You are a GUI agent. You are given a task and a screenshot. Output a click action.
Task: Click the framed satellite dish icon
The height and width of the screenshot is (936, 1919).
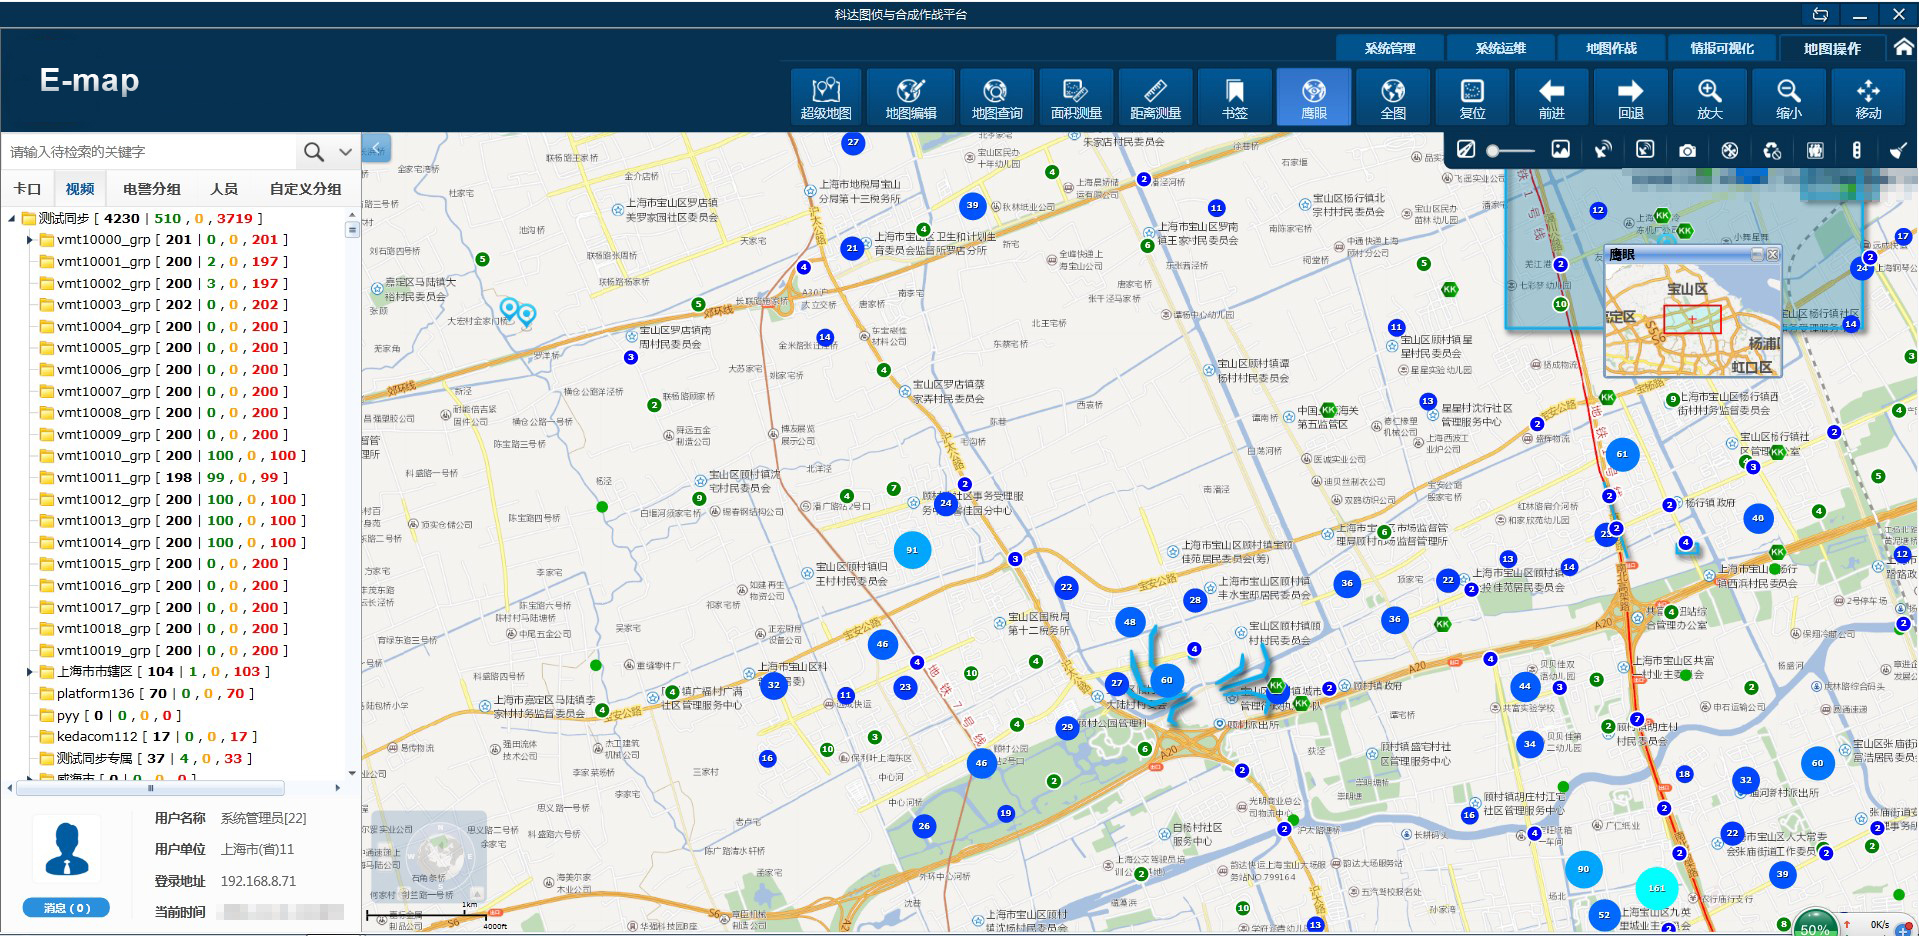pyautogui.click(x=1645, y=150)
